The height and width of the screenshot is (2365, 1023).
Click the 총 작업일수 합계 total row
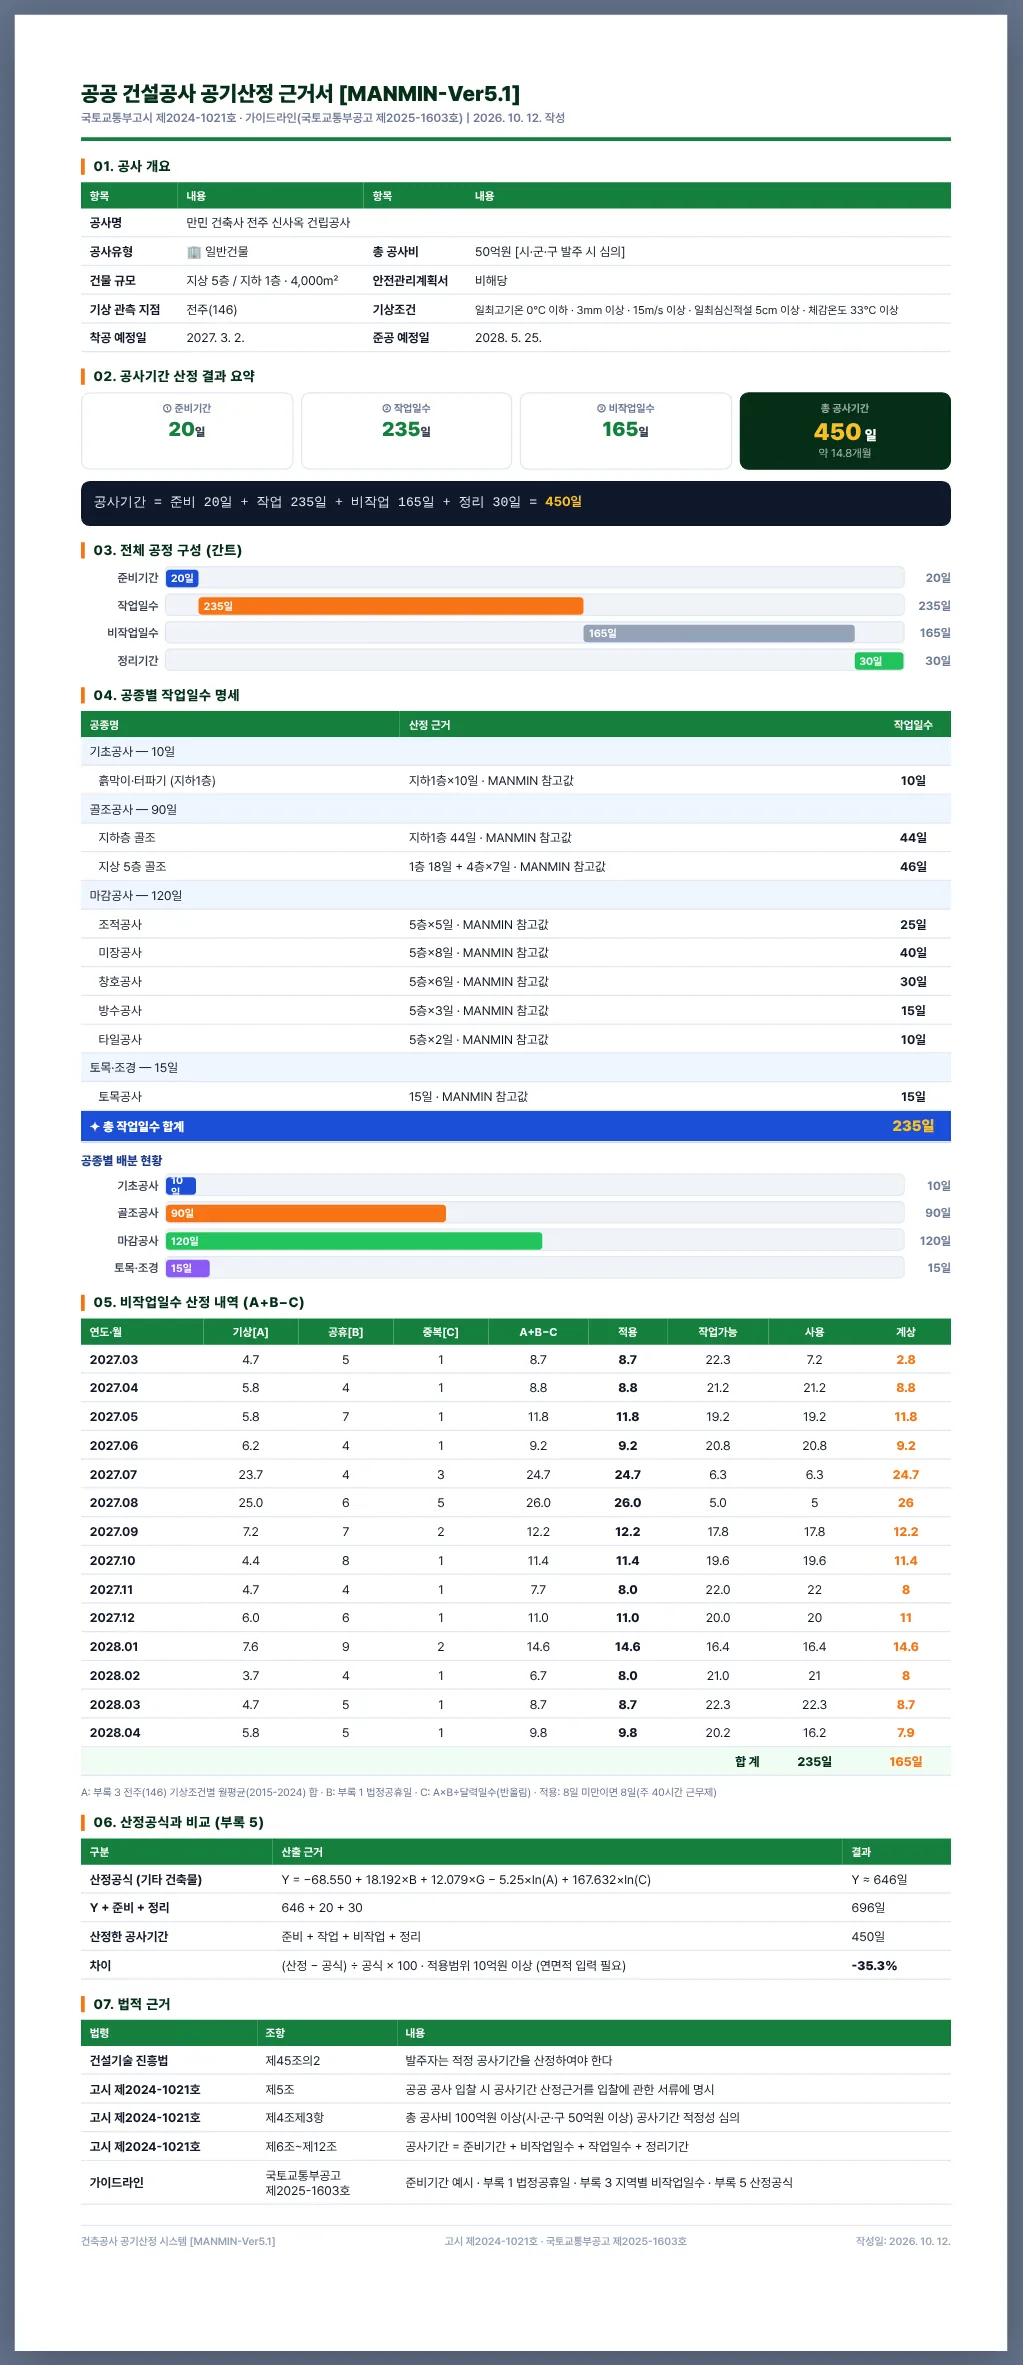[x=516, y=1126]
